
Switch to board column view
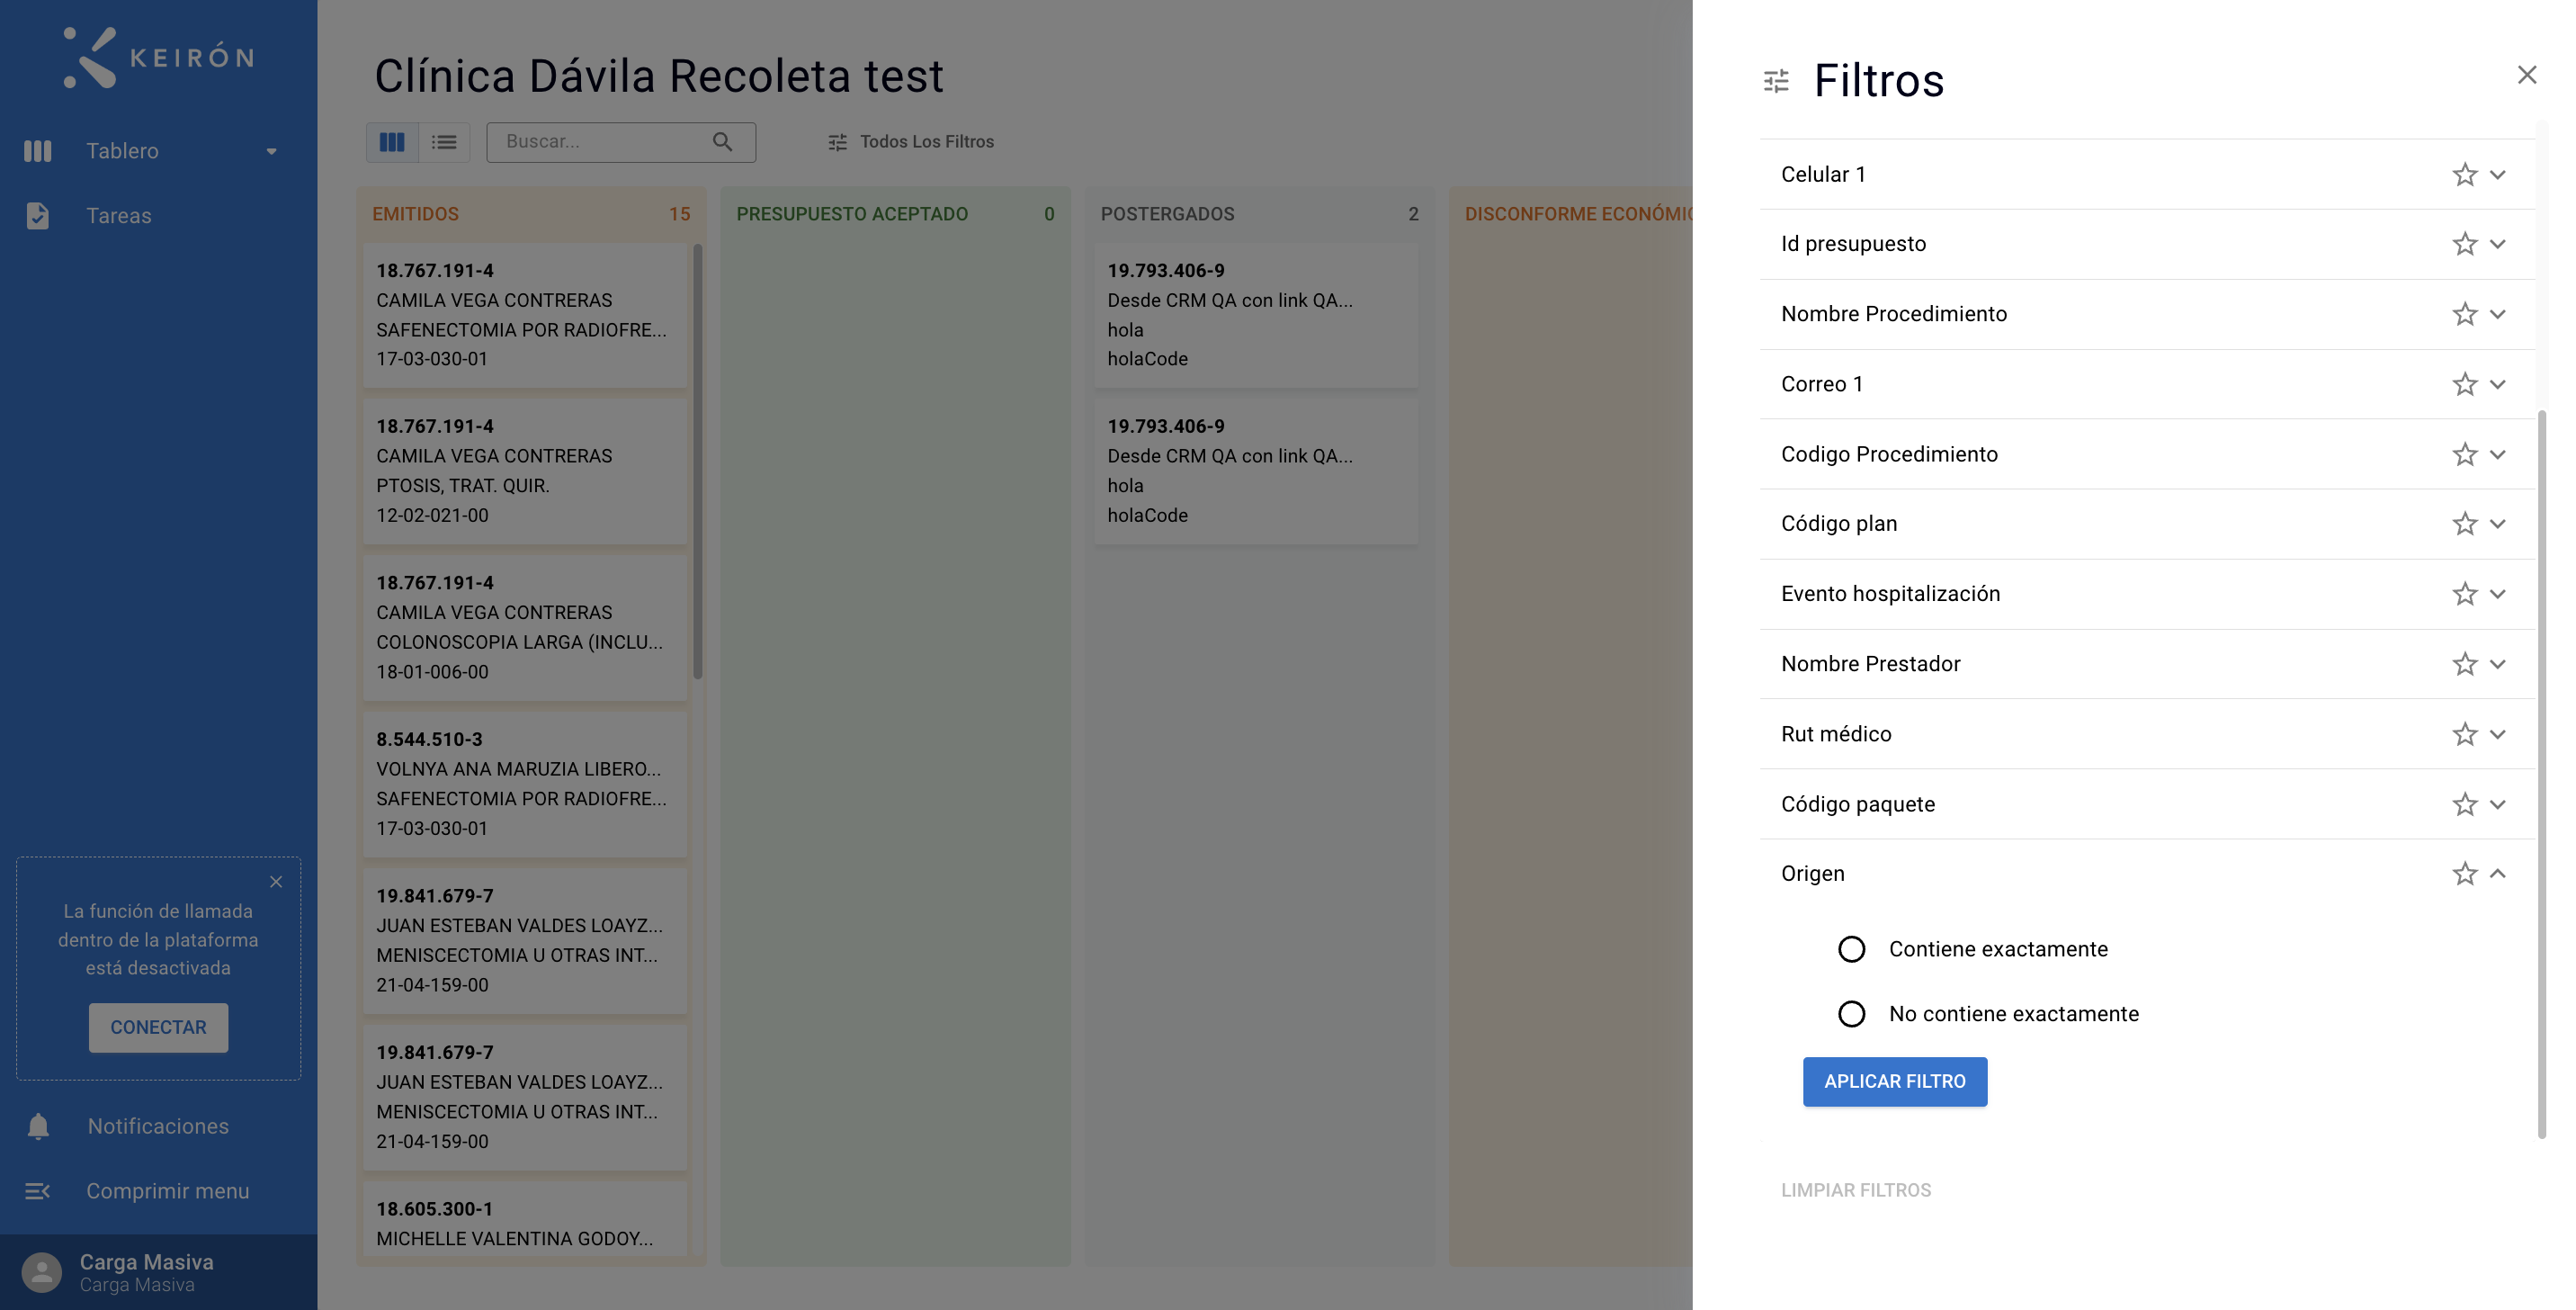point(392,142)
